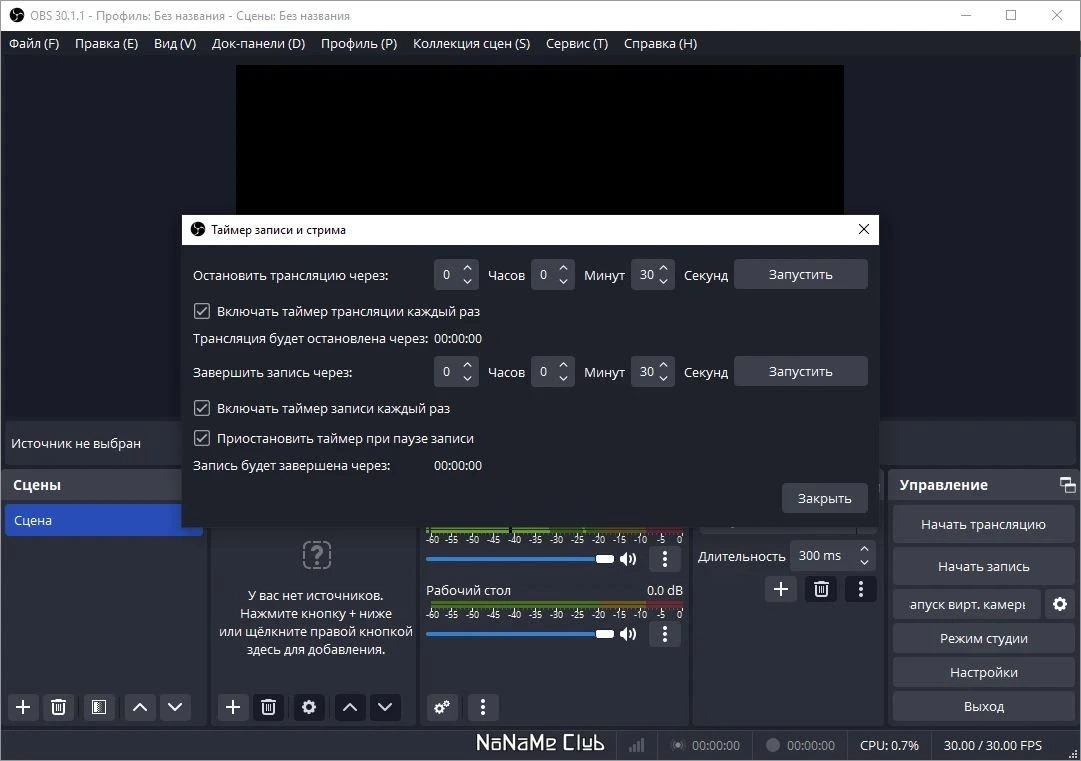
Task: Undock the Управление panel icon
Action: 1067,485
